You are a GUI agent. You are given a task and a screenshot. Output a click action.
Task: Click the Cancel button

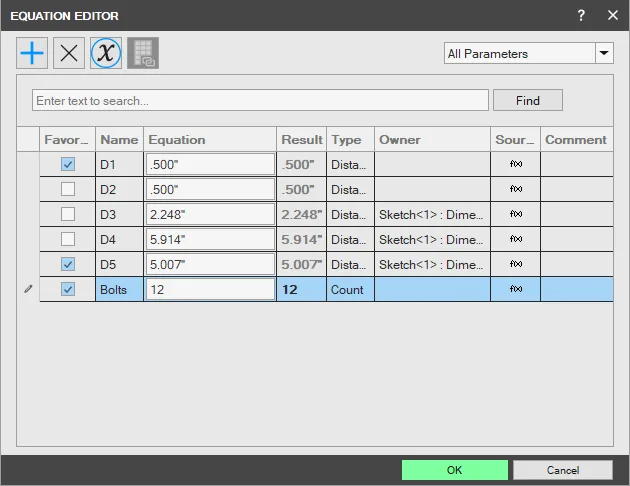click(562, 470)
